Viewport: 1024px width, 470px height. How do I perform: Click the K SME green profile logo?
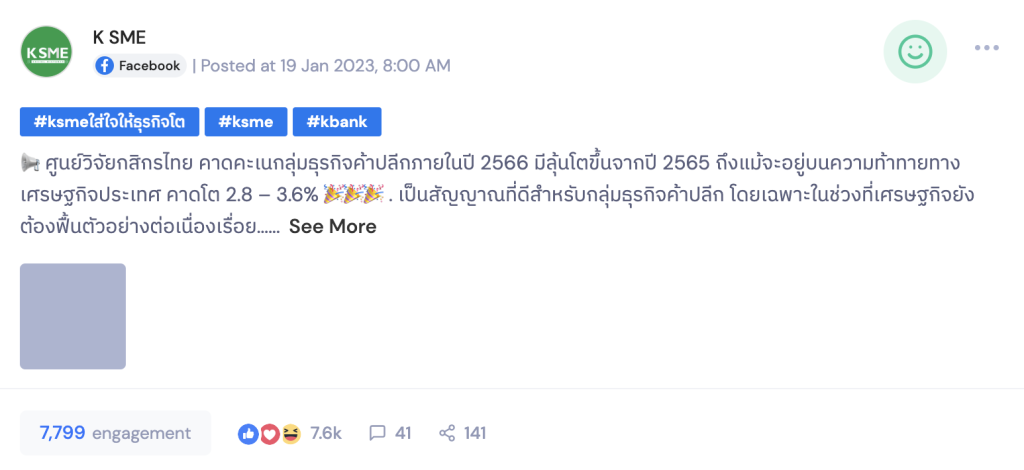coord(46,53)
